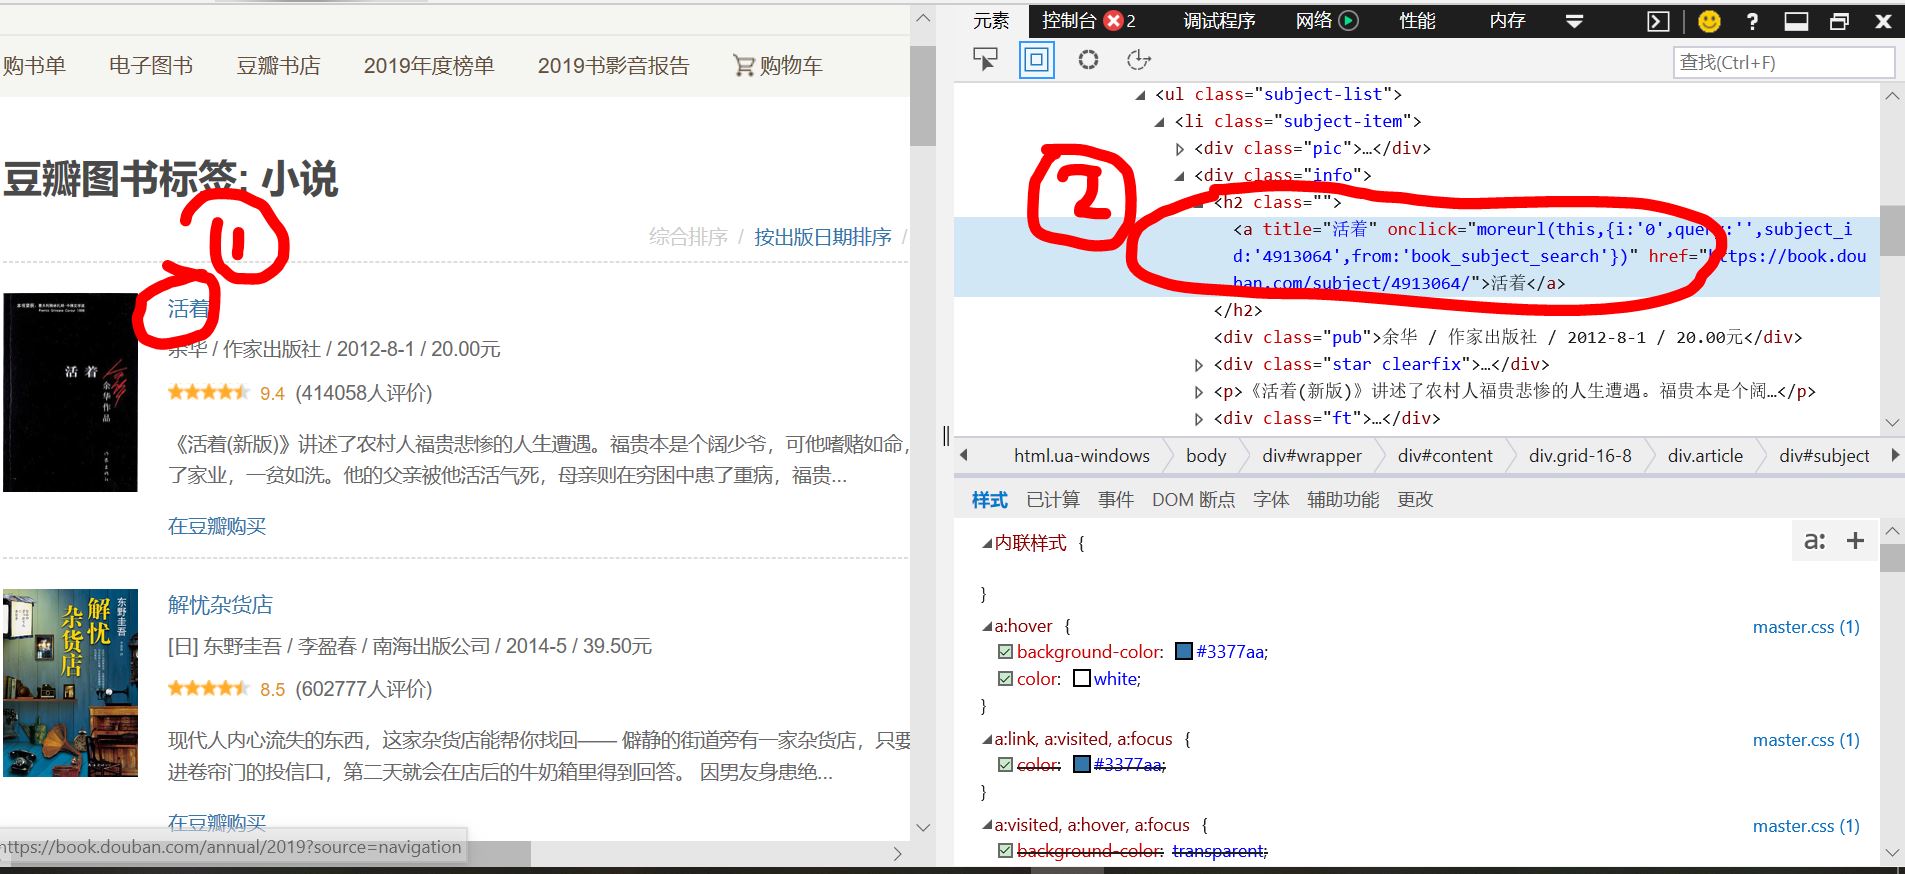This screenshot has width=1905, height=874.
Task: Toggle the transparent background-color checkbox
Action: 1005,851
